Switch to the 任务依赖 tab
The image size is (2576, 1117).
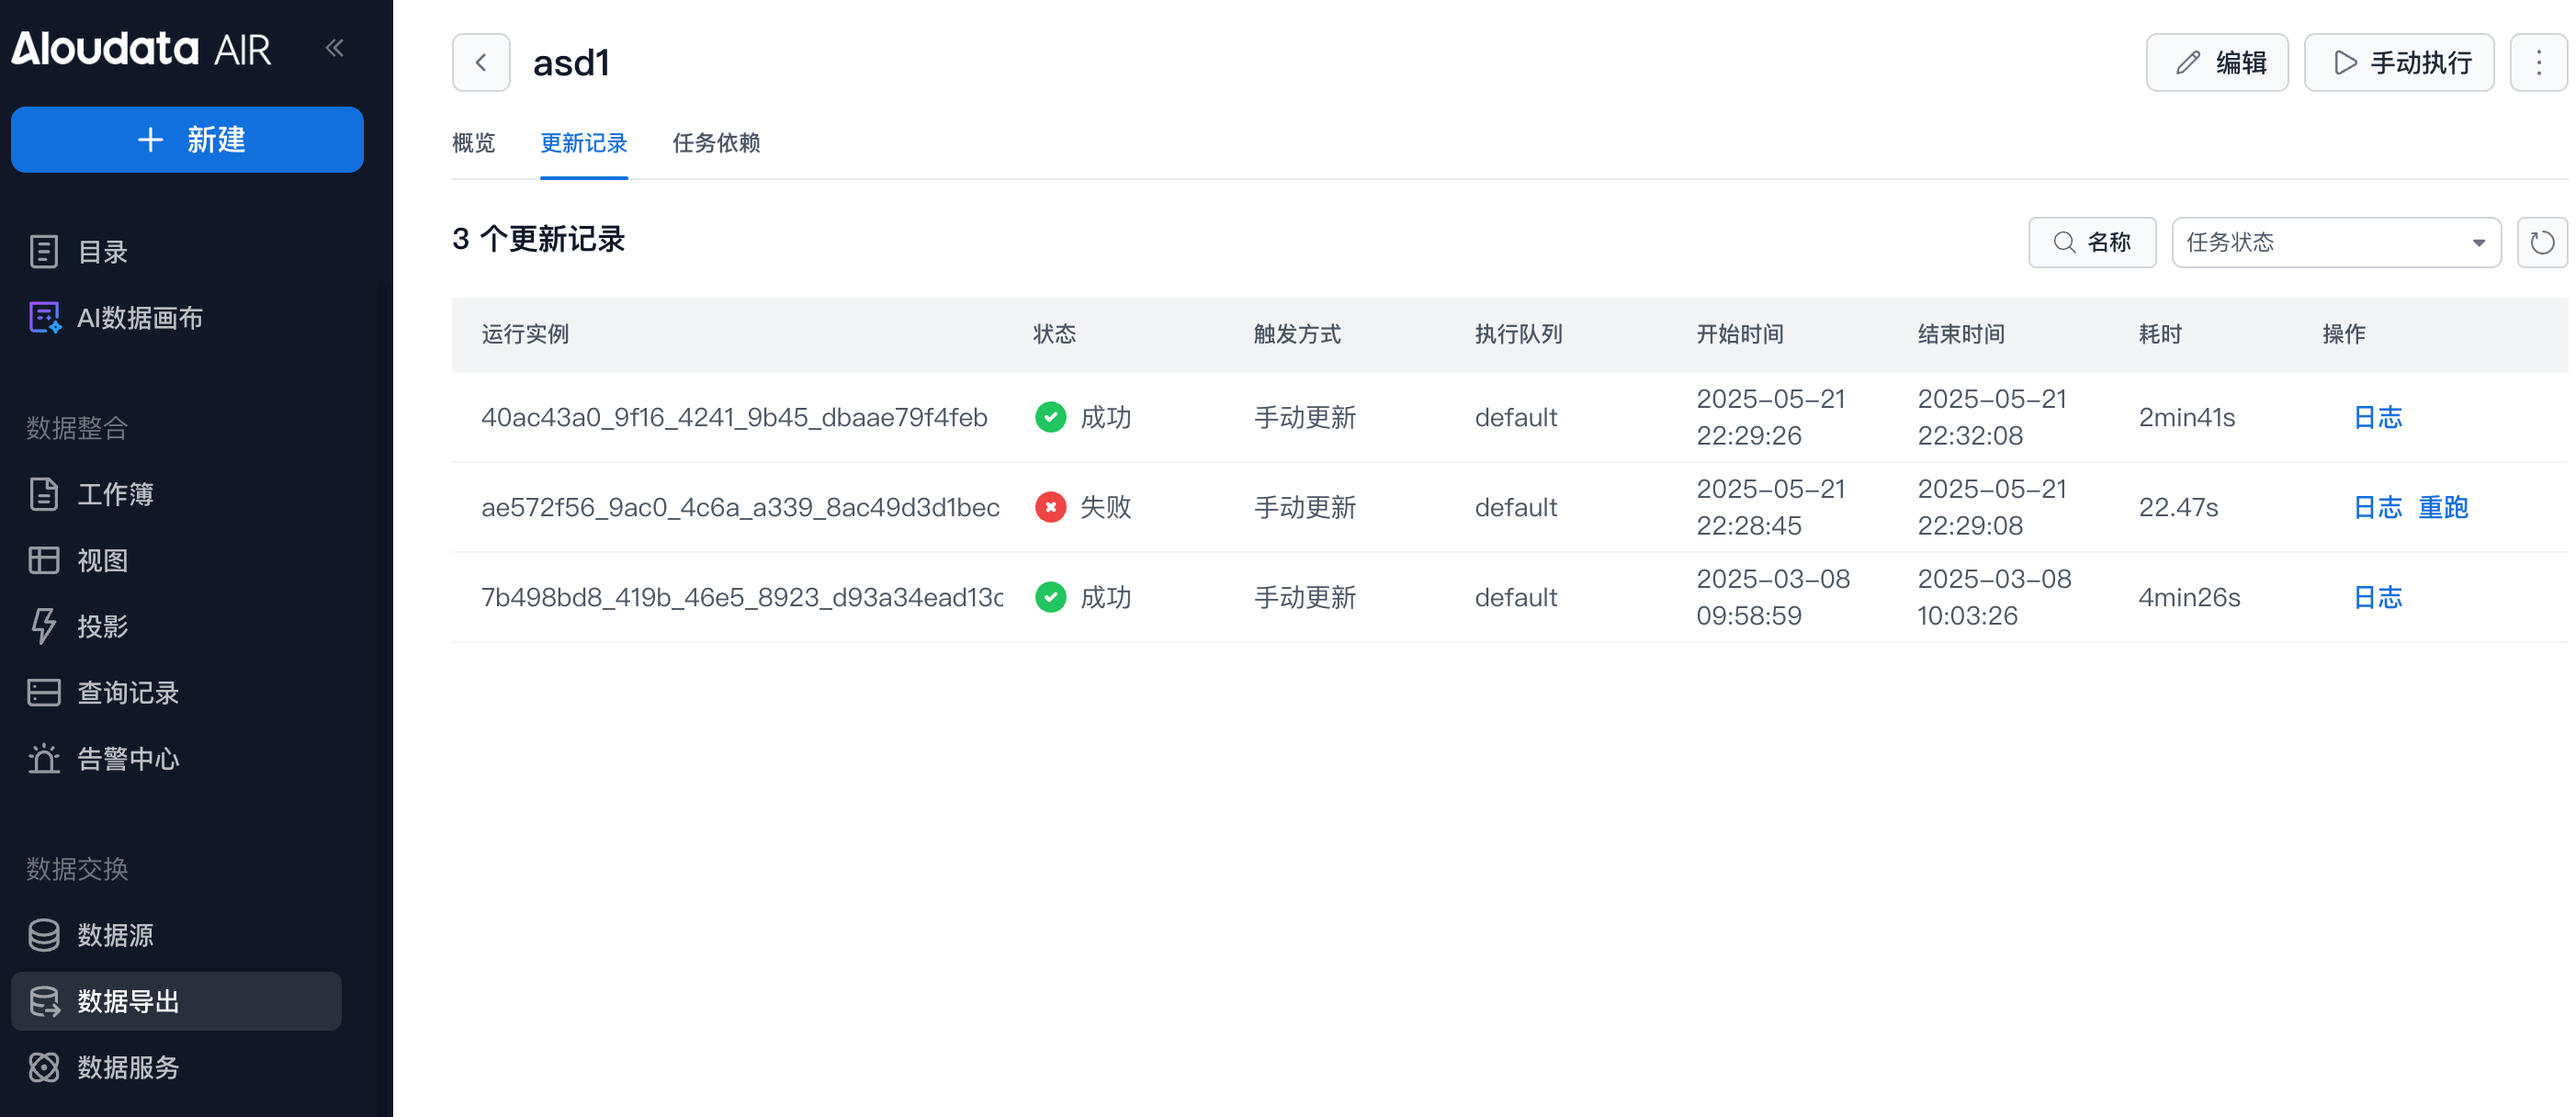click(716, 143)
